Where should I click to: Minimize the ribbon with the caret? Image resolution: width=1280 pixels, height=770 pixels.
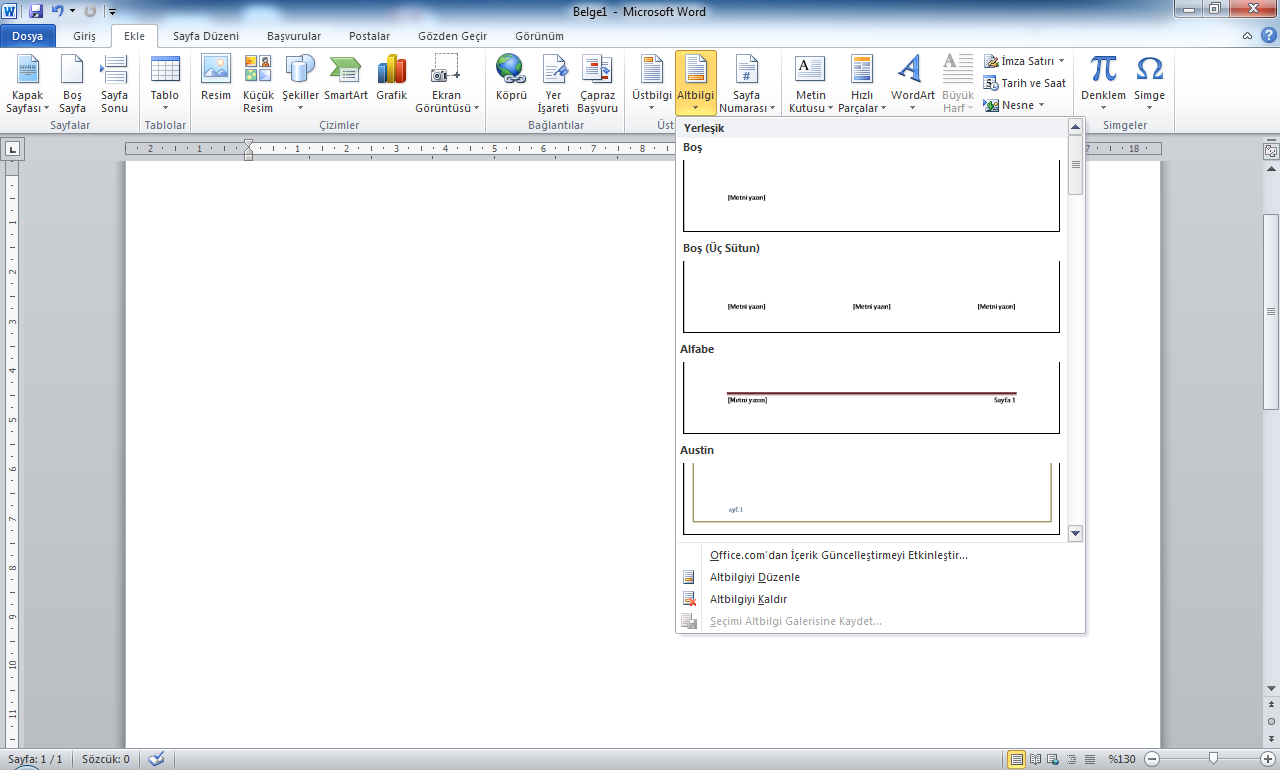[1247, 35]
